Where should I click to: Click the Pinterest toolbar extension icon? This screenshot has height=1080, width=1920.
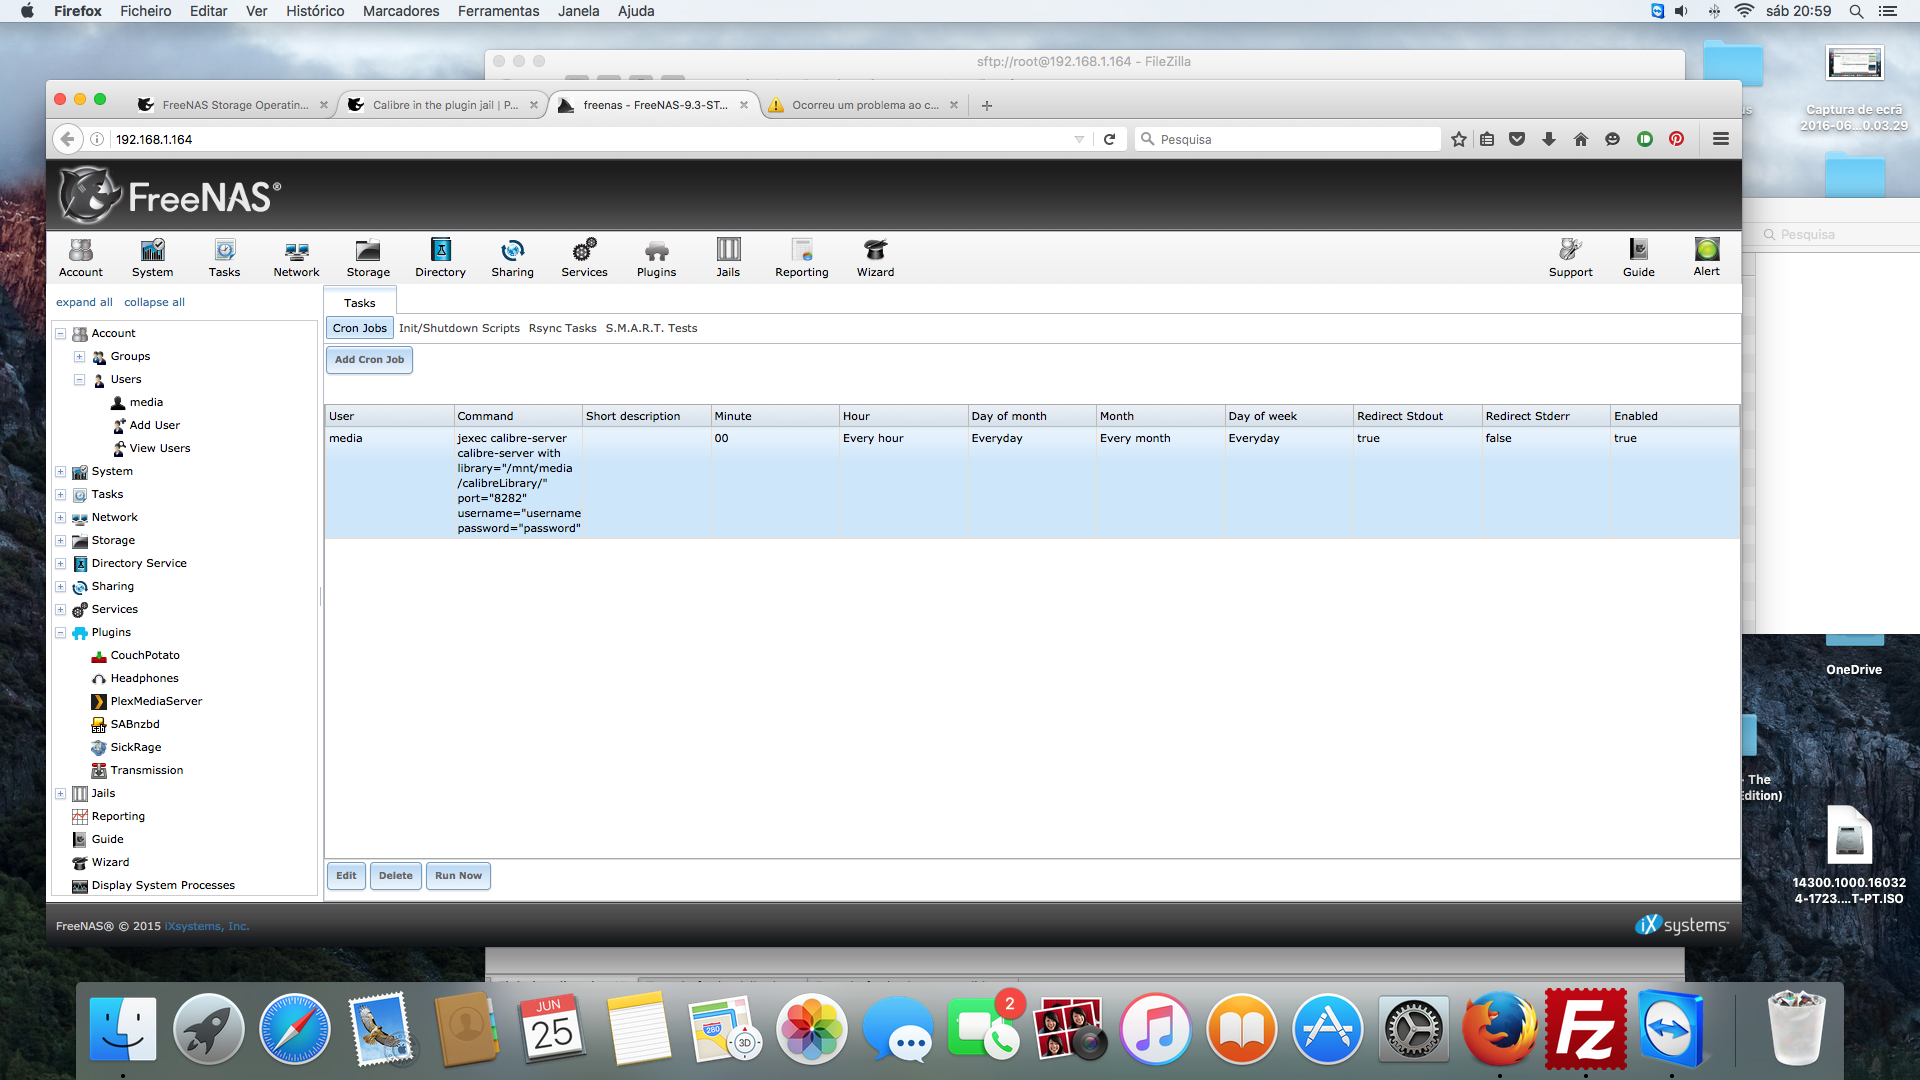pos(1676,139)
